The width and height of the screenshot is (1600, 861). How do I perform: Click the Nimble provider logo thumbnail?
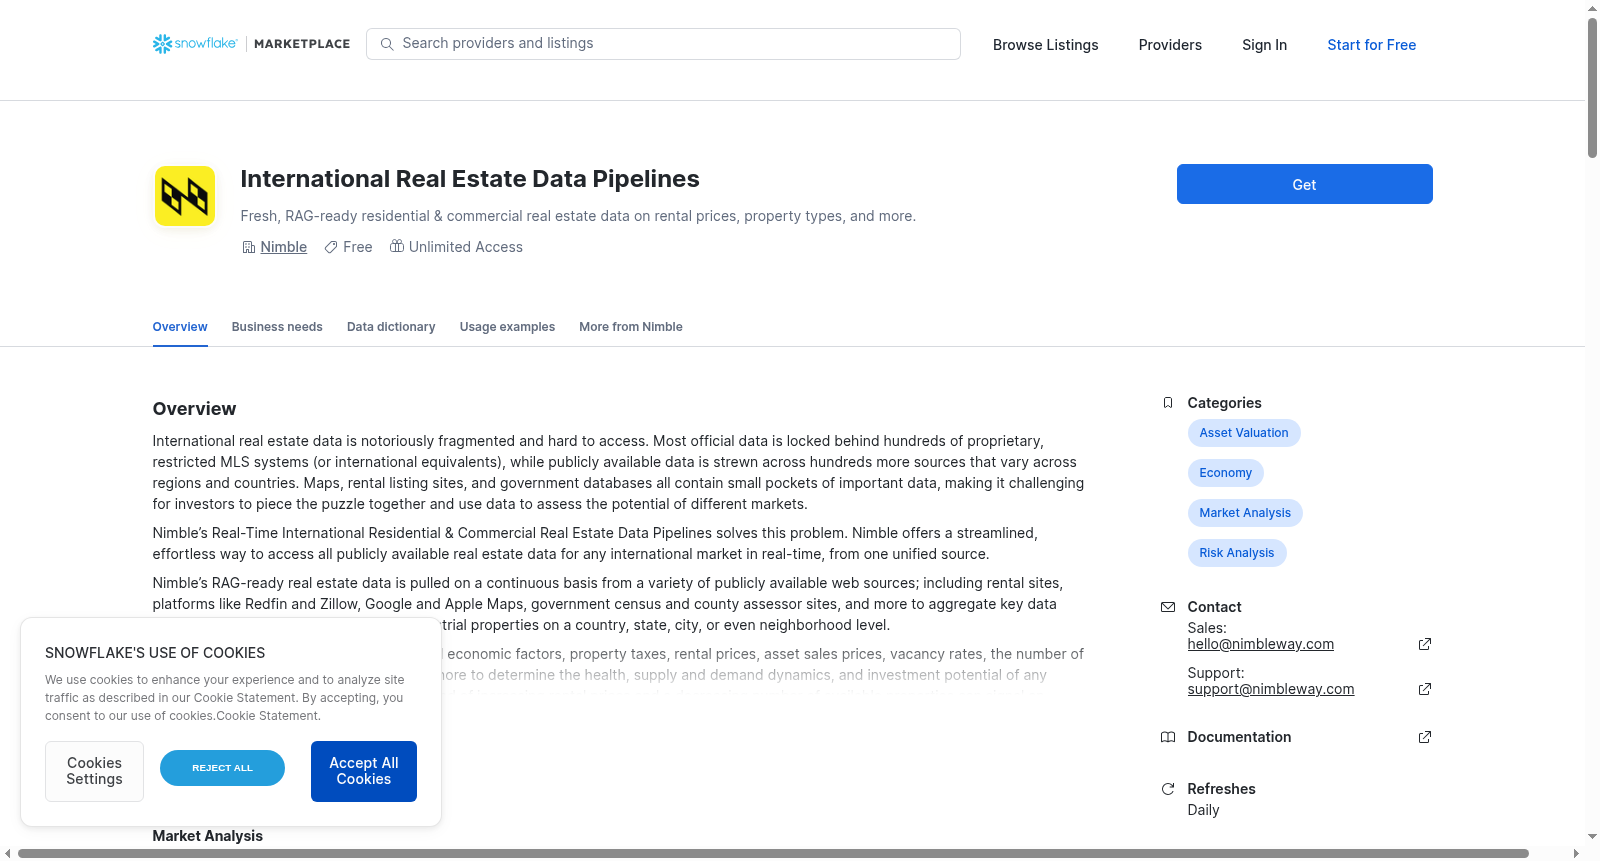coord(185,196)
